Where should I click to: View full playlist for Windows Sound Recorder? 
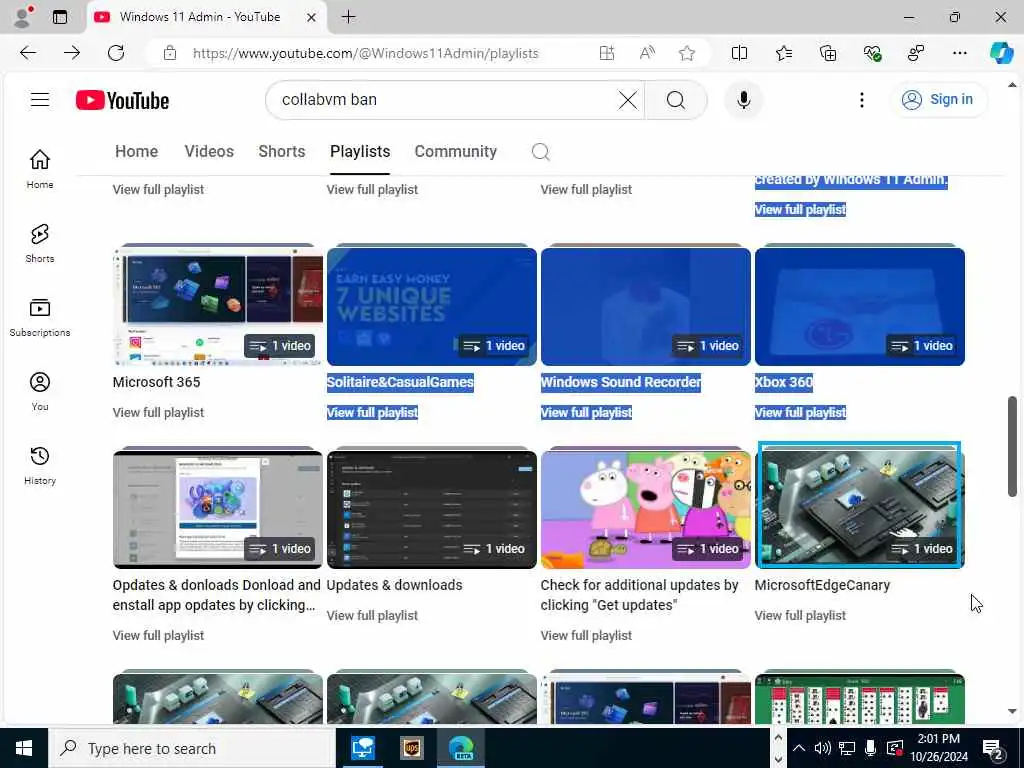click(x=586, y=413)
